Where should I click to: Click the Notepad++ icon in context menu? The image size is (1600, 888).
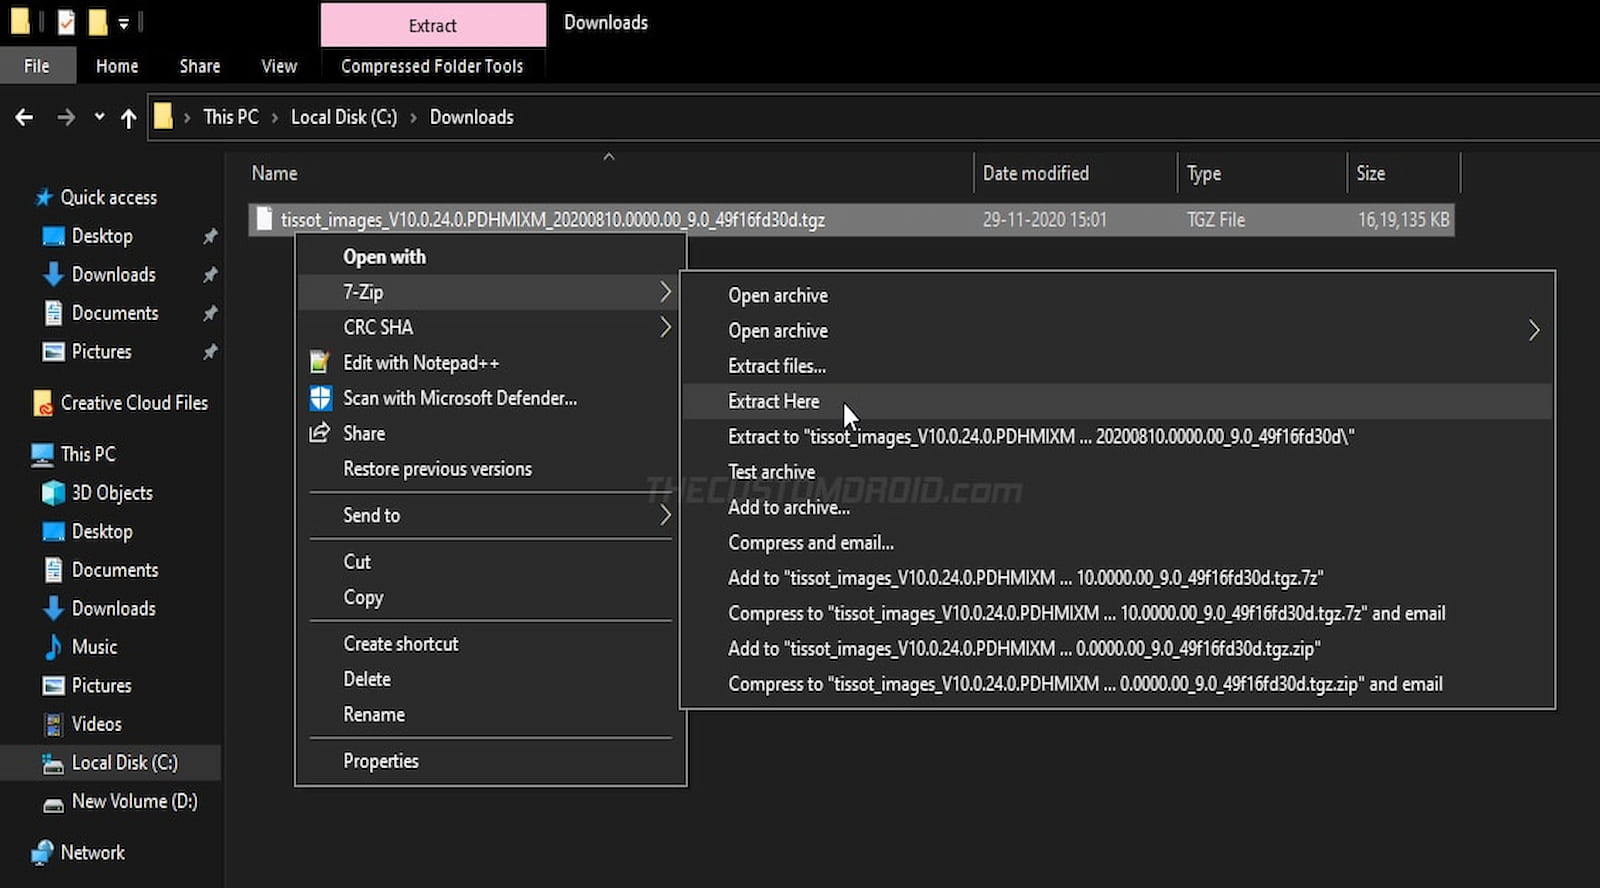319,363
